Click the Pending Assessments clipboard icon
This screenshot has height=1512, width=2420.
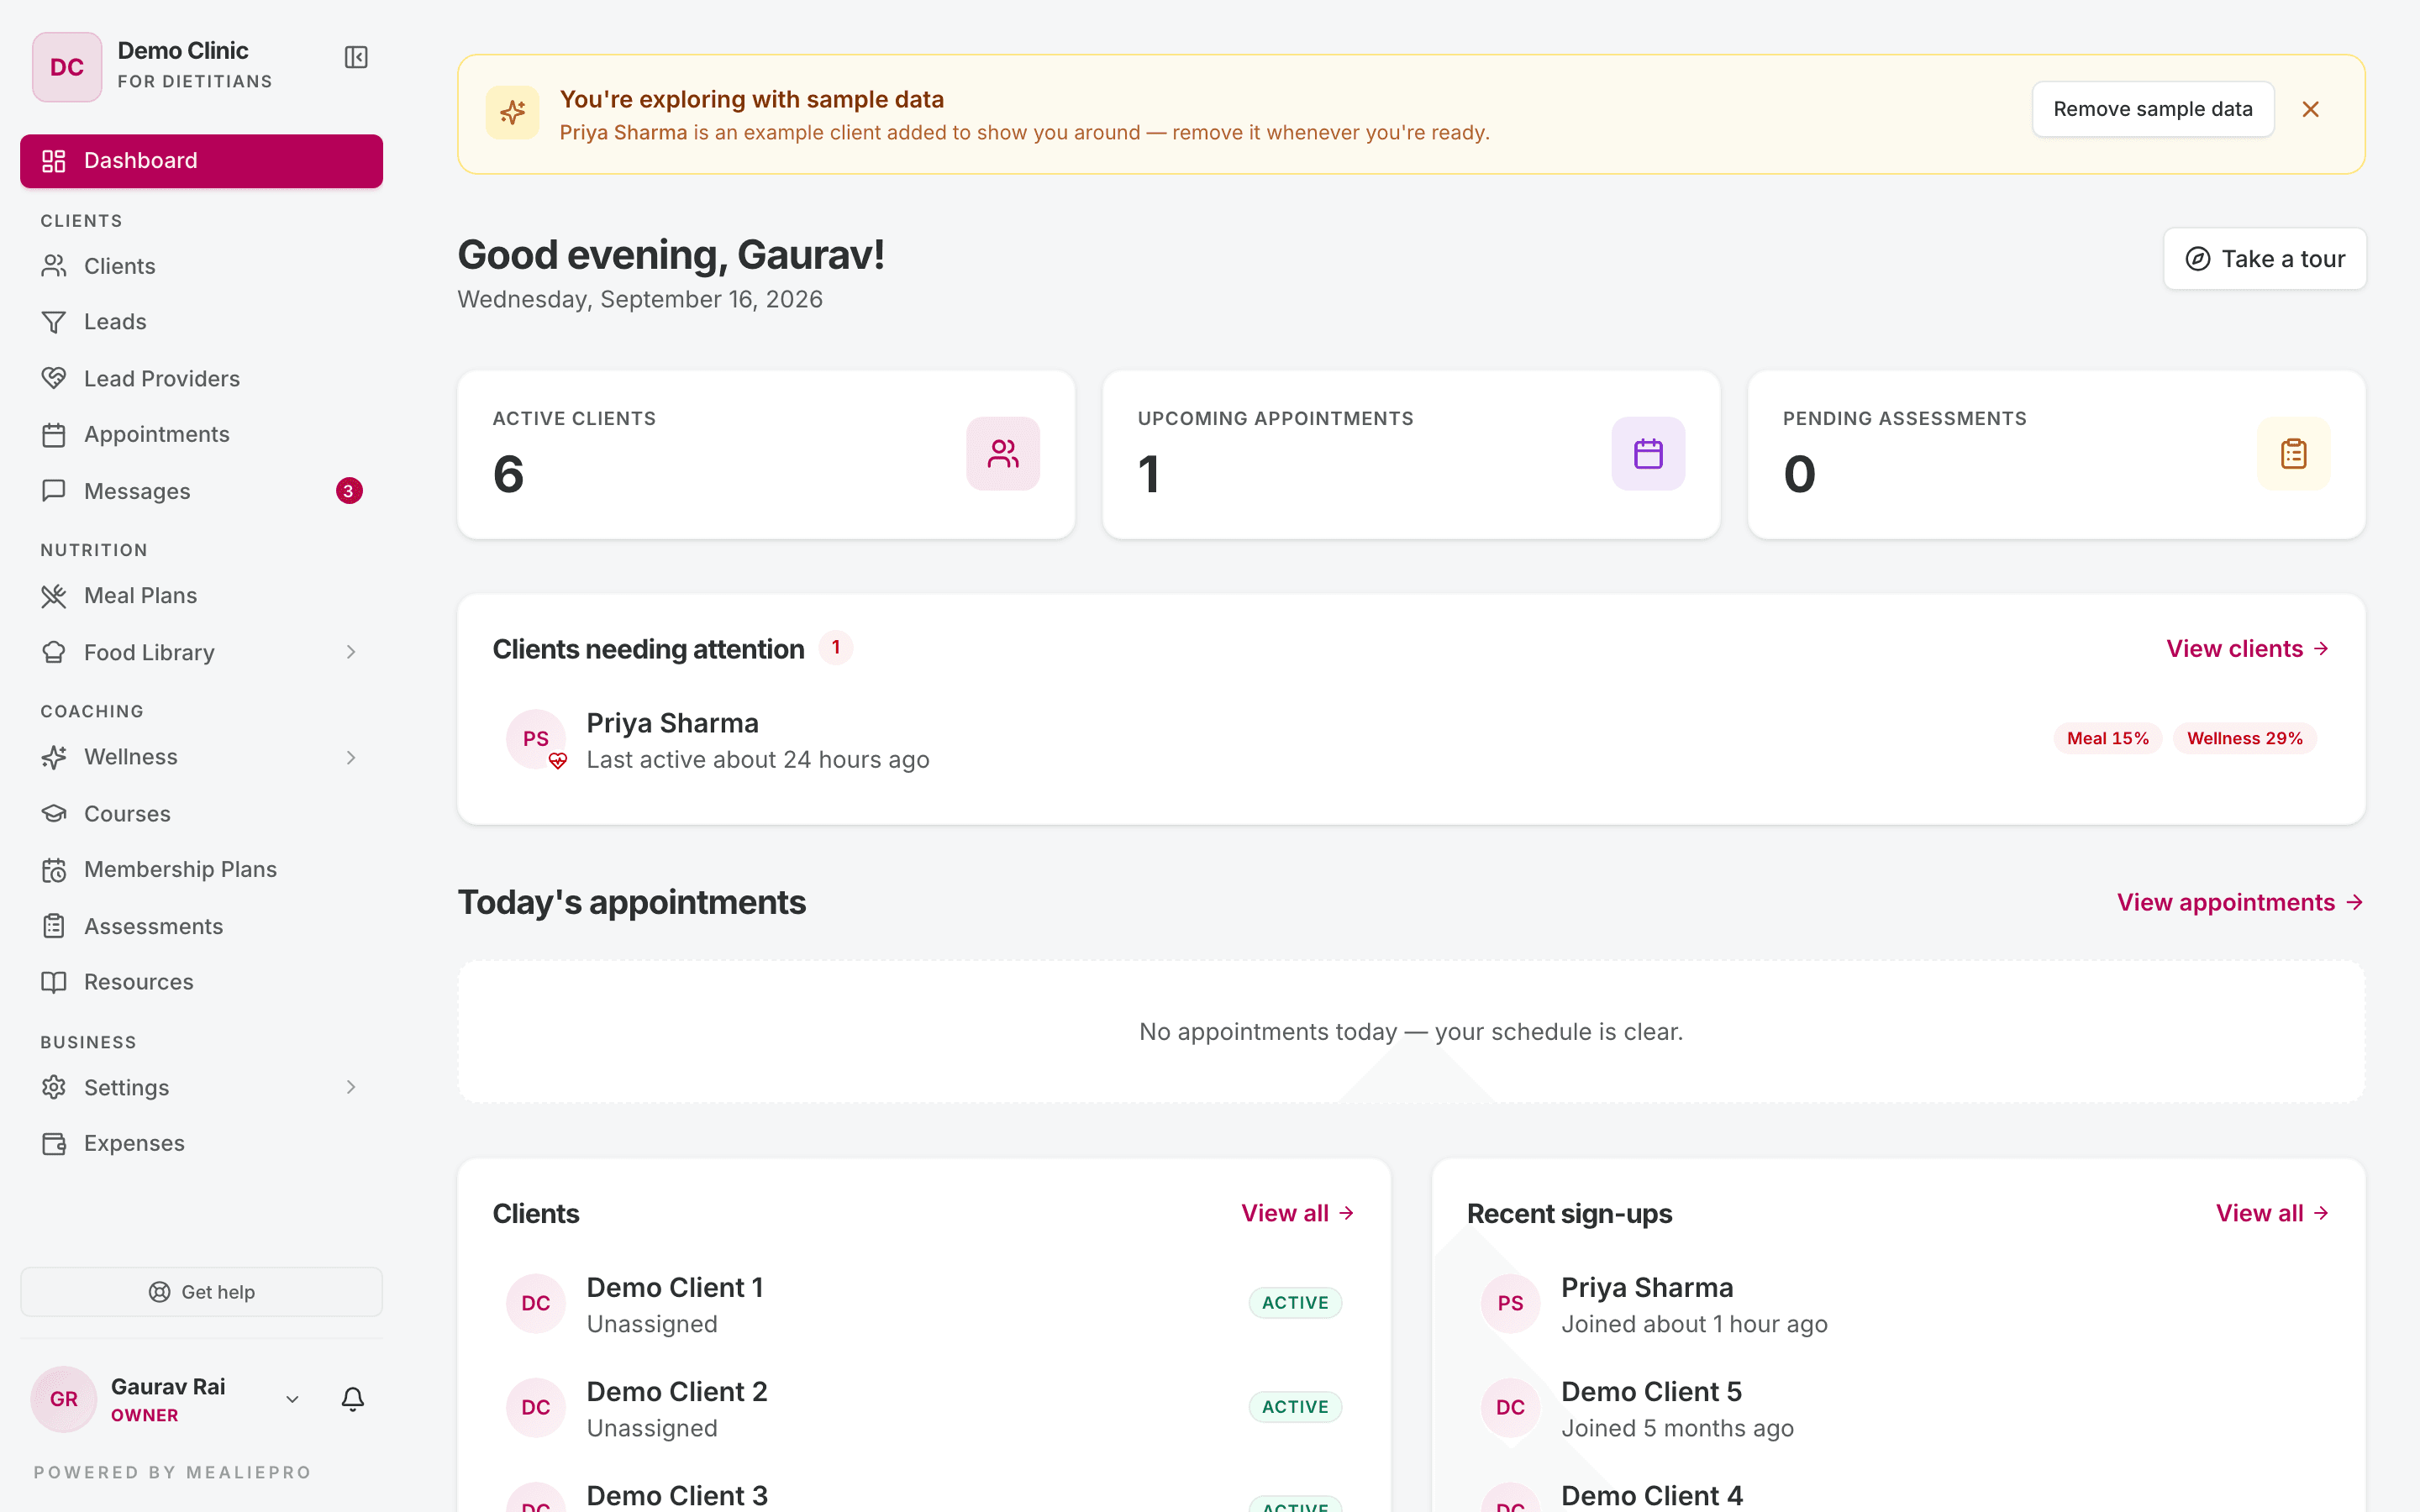tap(2293, 454)
